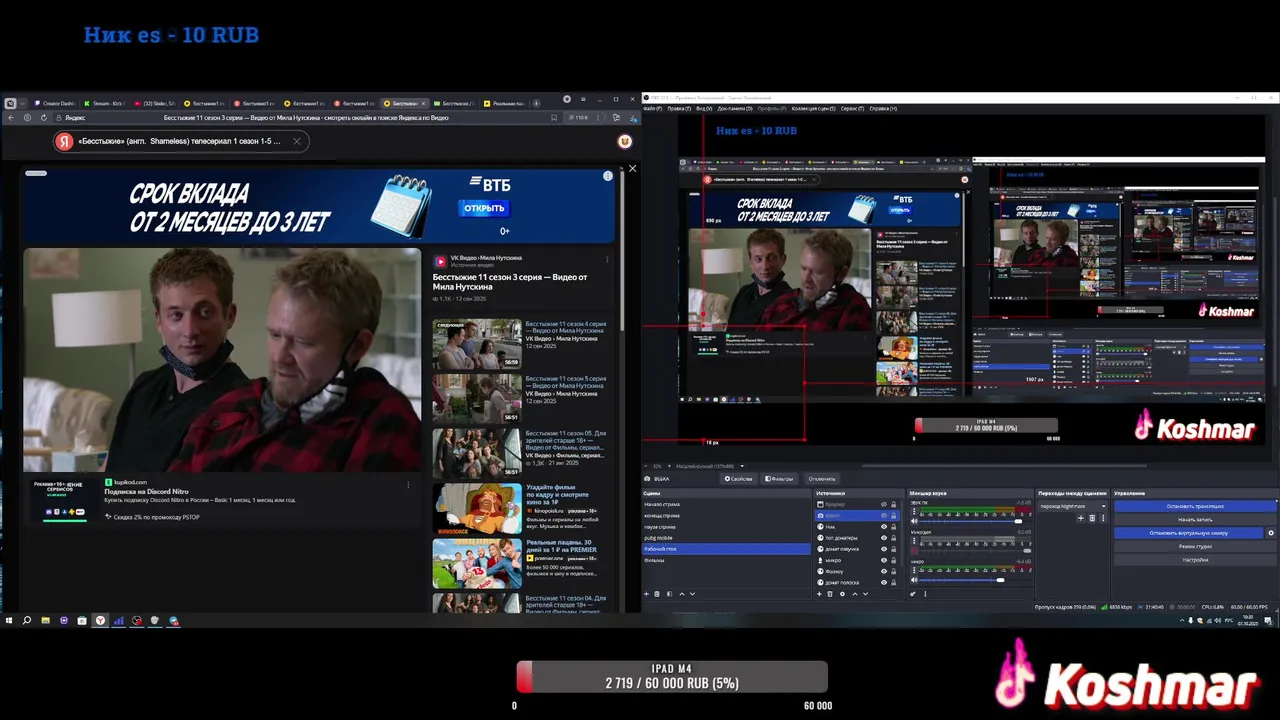Open Discord Nitro ad options menu
Viewport: 1280px width, 720px height.
click(x=408, y=485)
